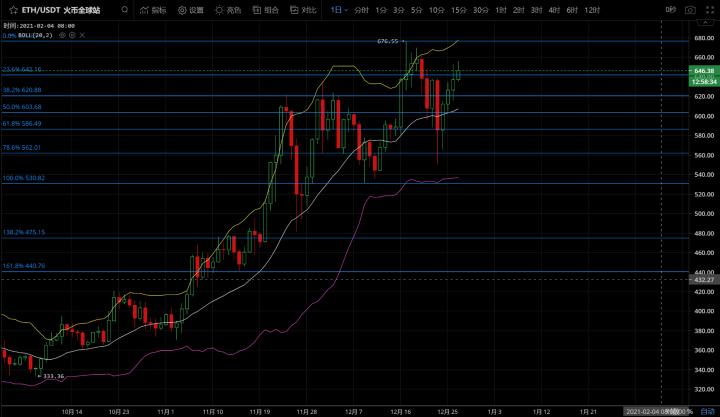Toggle 自动 auto-scale button

[x=708, y=411]
